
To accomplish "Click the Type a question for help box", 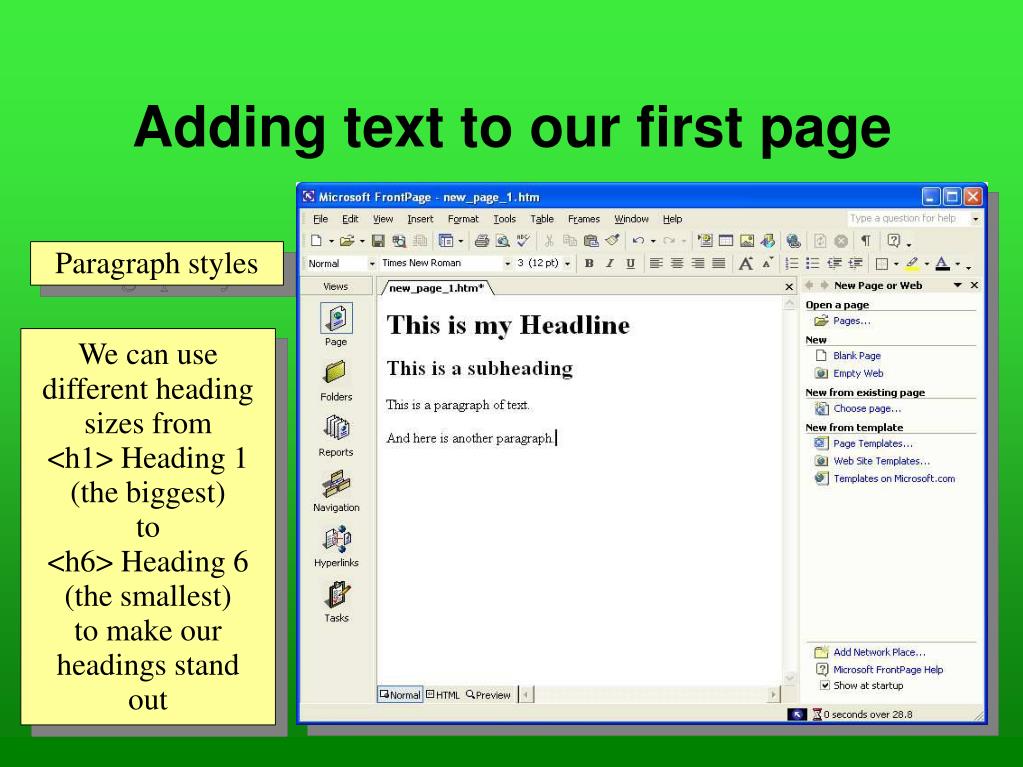I will tap(906, 219).
